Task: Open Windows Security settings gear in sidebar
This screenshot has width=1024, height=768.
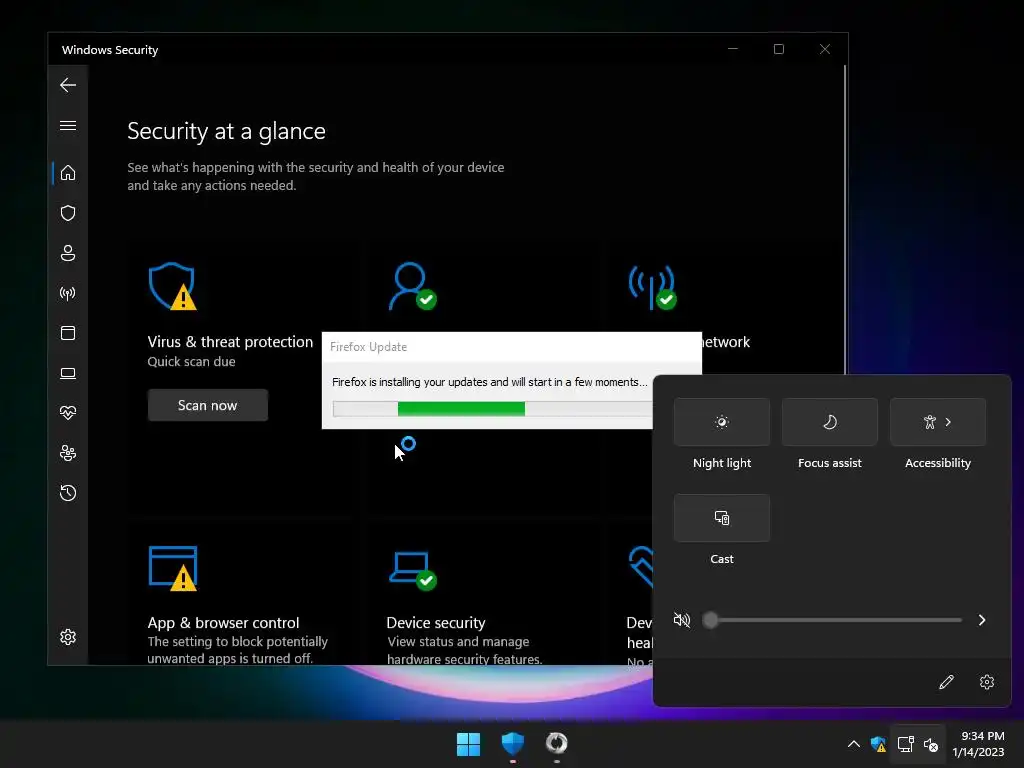Action: coord(68,637)
